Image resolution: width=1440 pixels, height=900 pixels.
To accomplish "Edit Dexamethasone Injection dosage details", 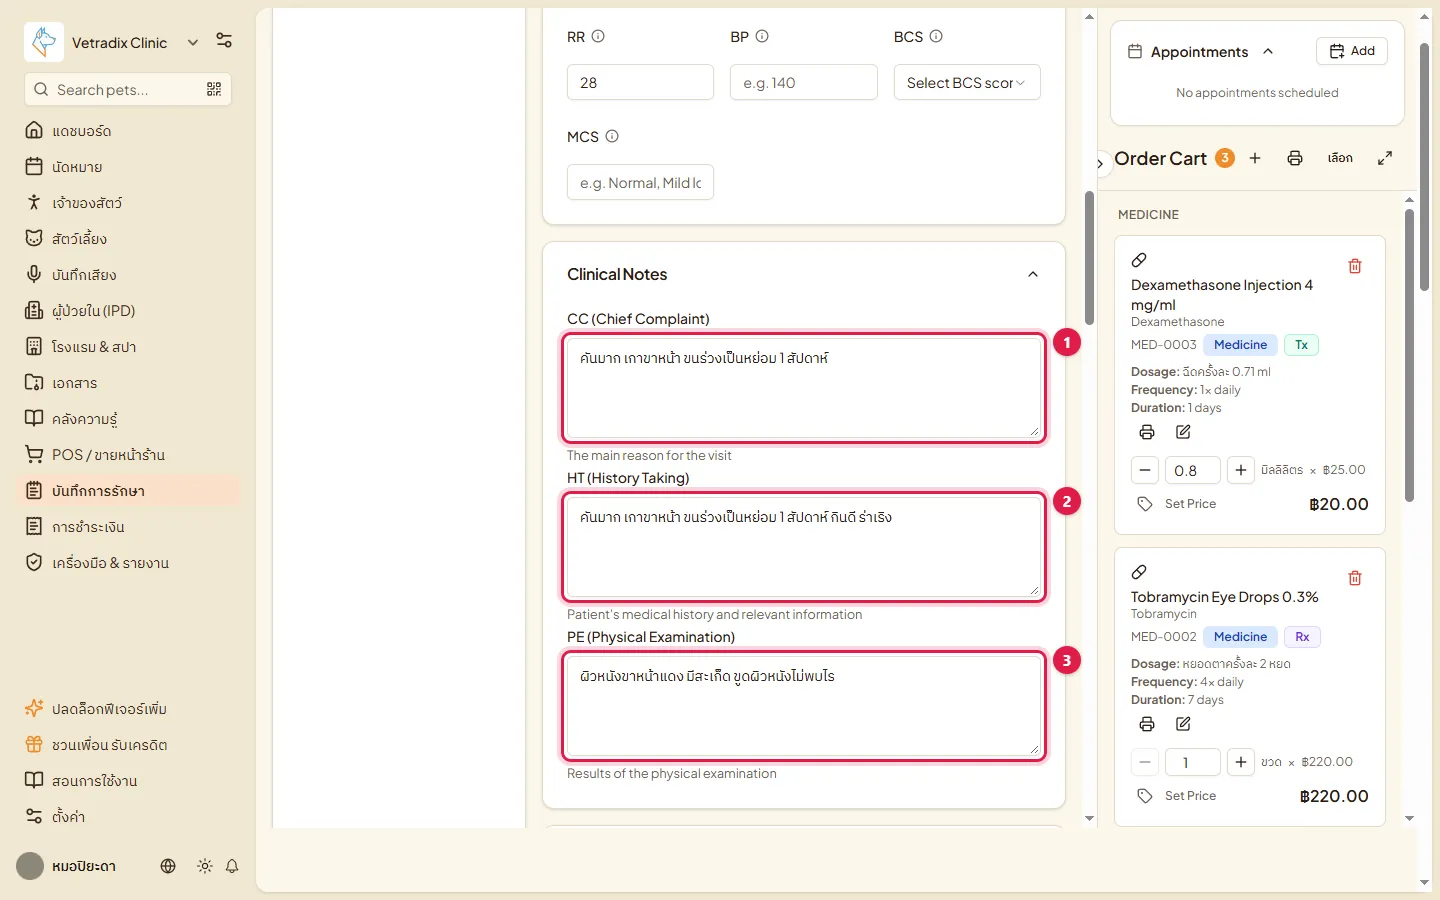I will coord(1183,432).
